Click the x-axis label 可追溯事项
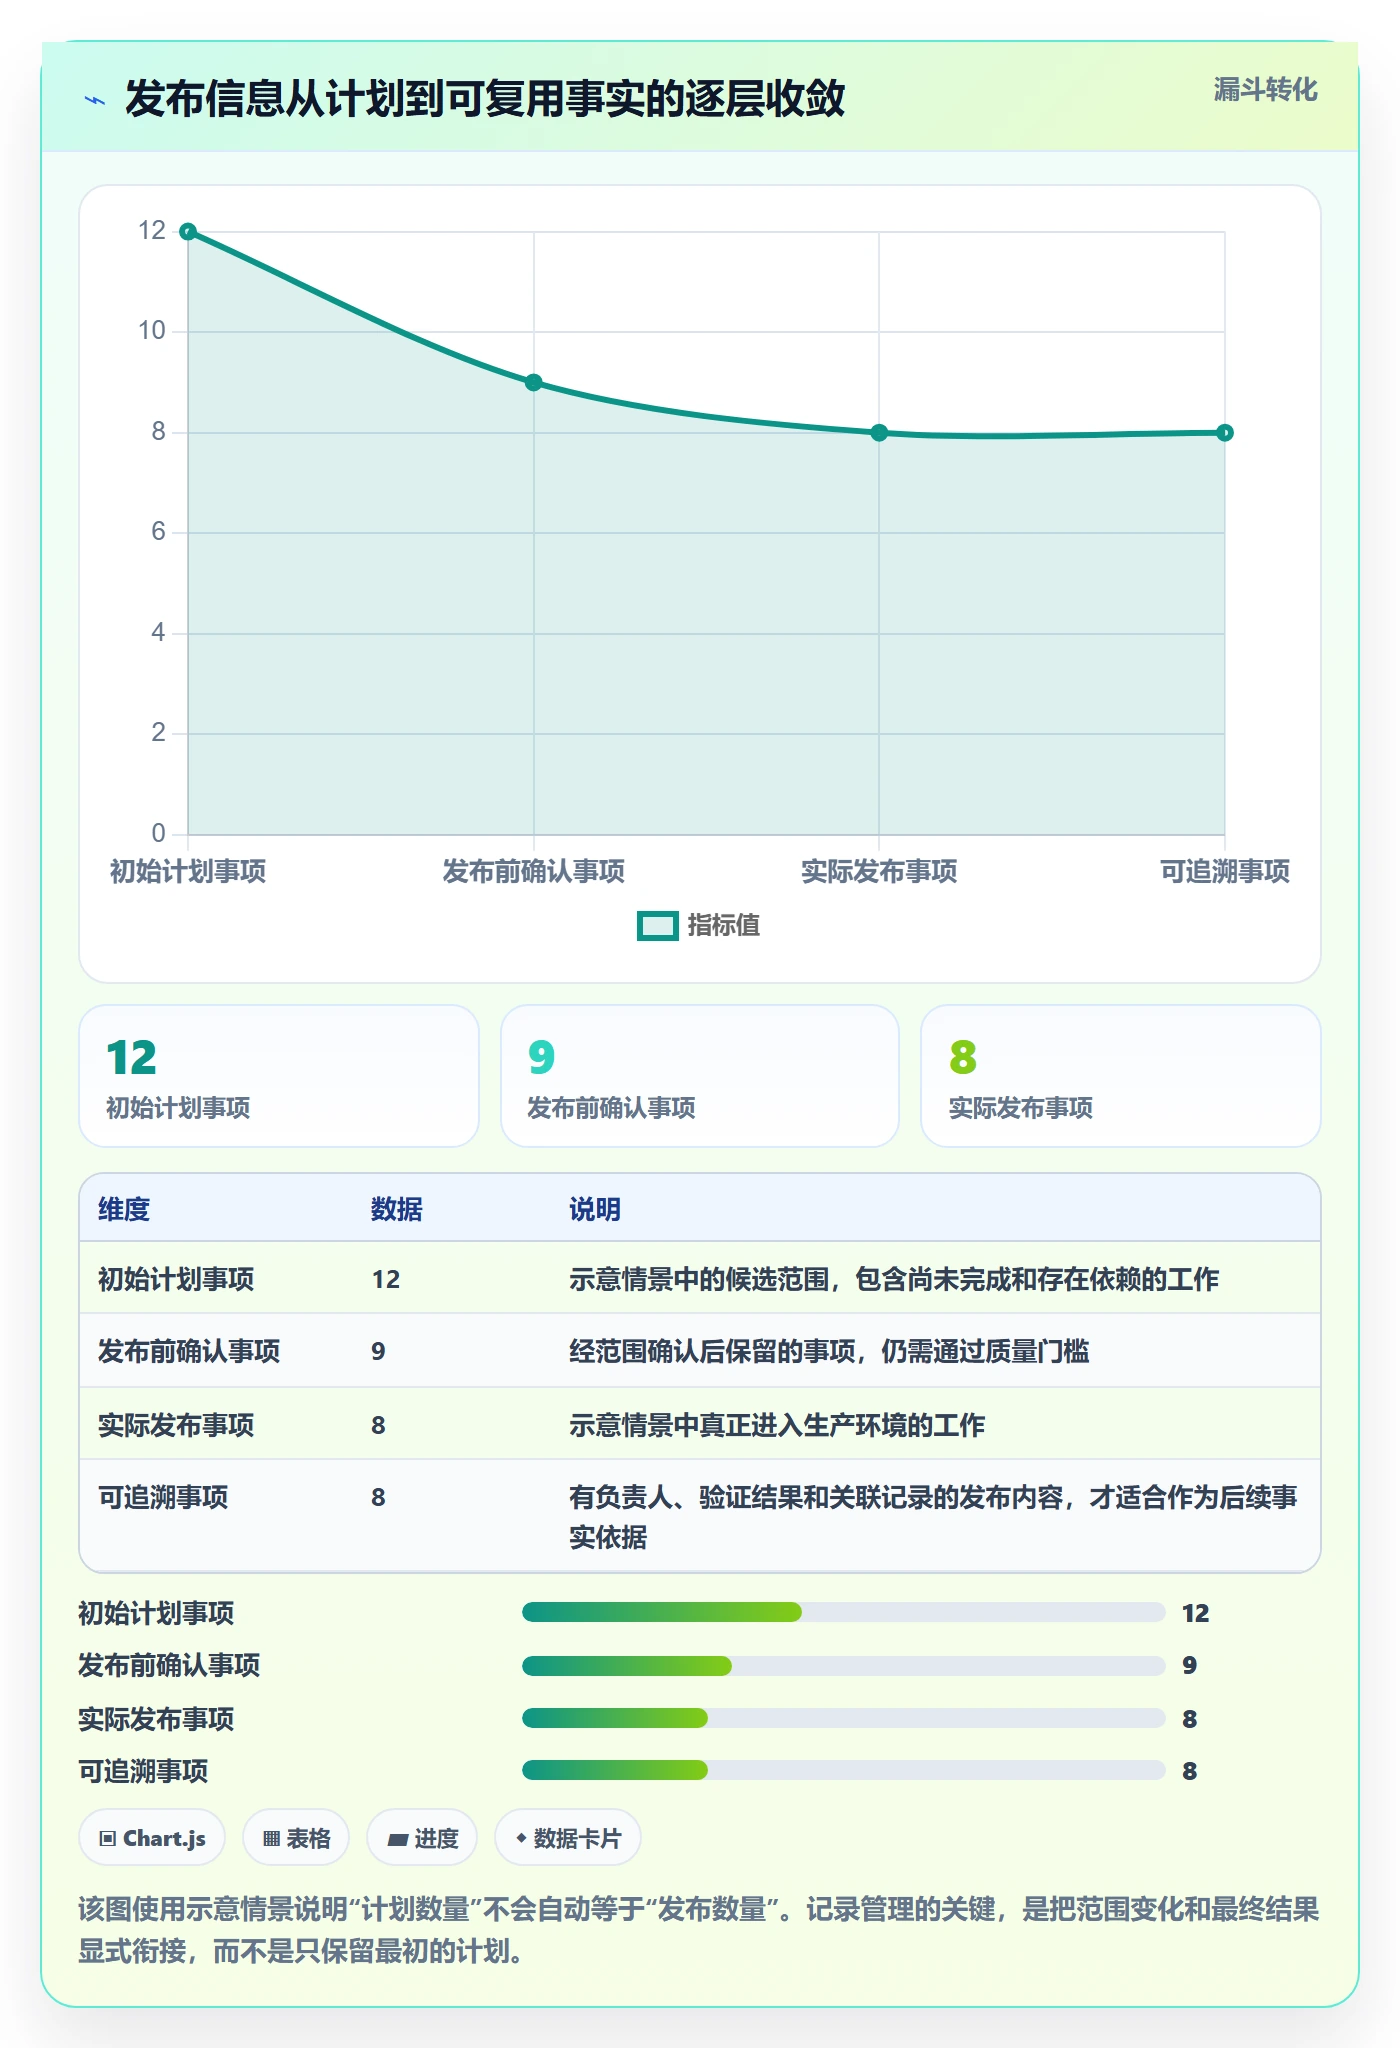 click(1225, 871)
